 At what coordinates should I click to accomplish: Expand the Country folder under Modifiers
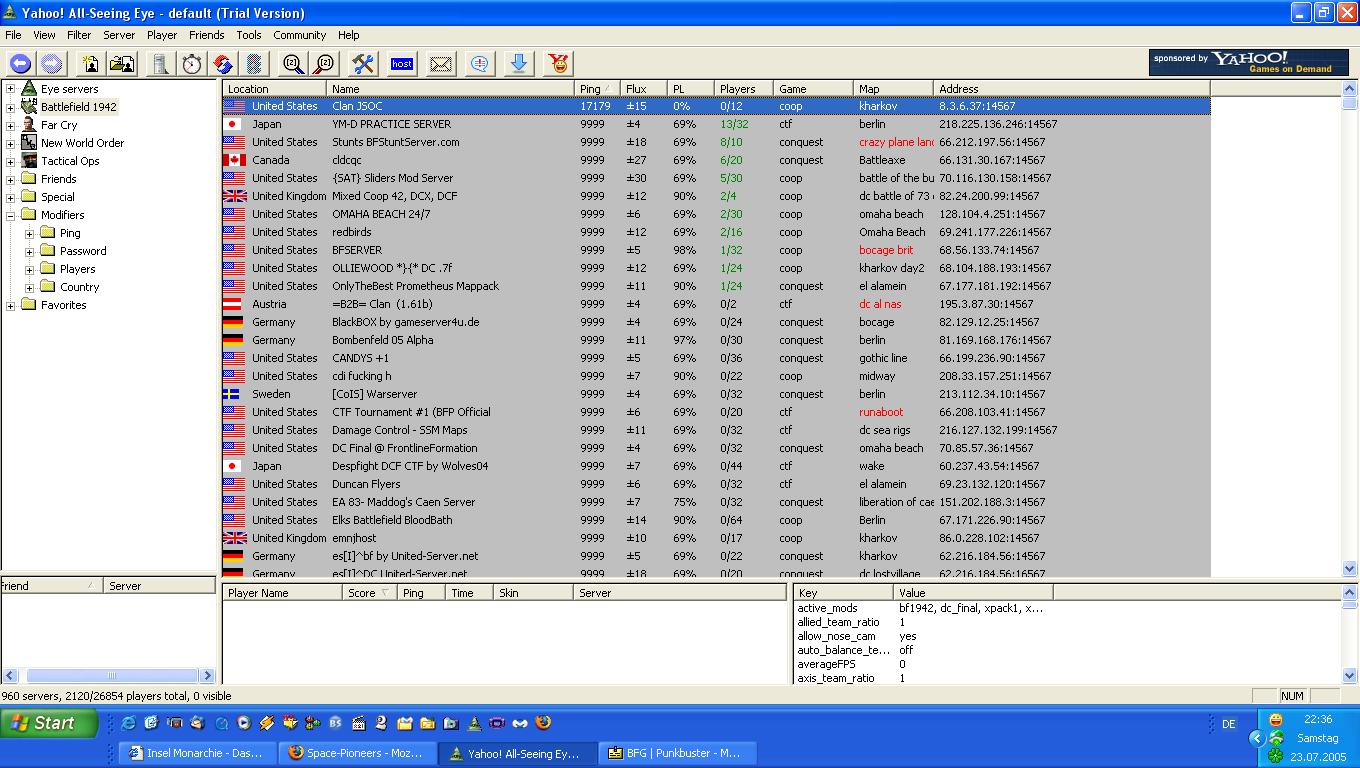[30, 287]
